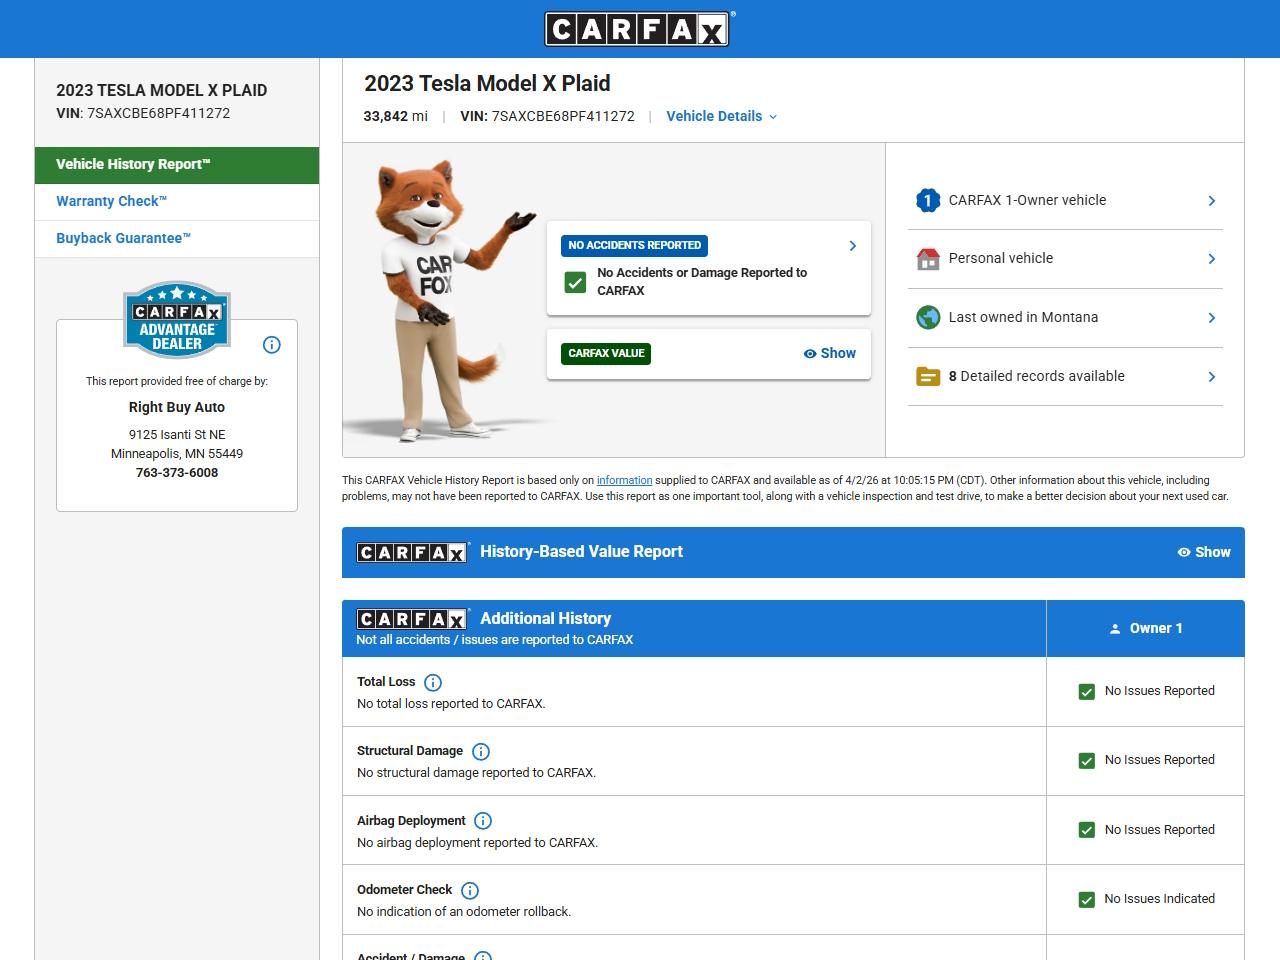Click the folder icon for Detailed records
Image resolution: width=1280 pixels, height=960 pixels.
point(928,377)
